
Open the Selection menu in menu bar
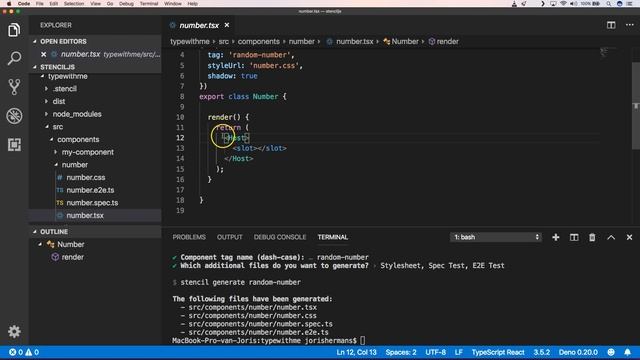74,3
